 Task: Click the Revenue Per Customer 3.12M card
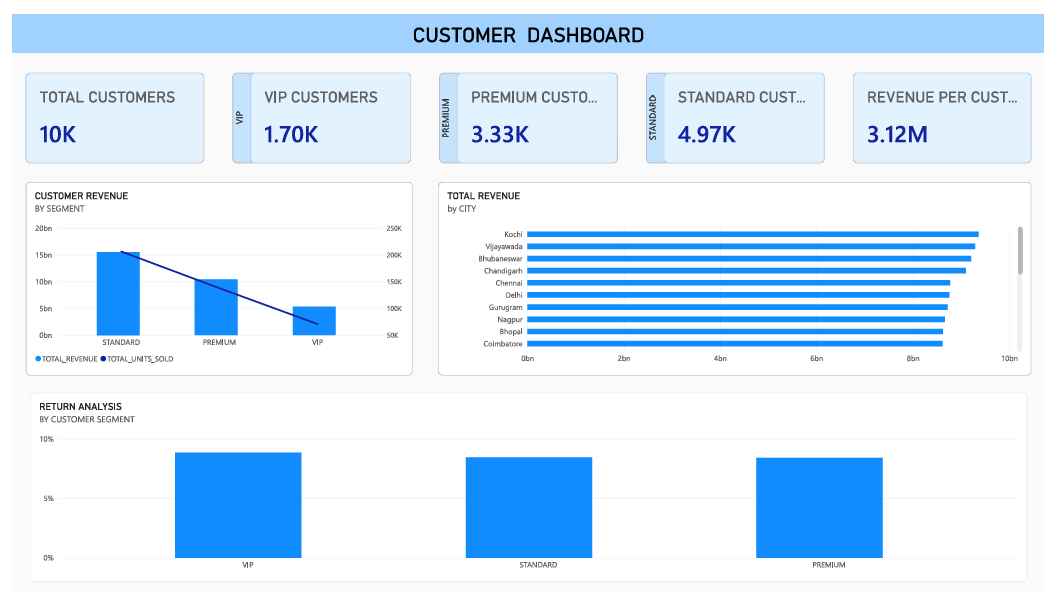coord(942,118)
